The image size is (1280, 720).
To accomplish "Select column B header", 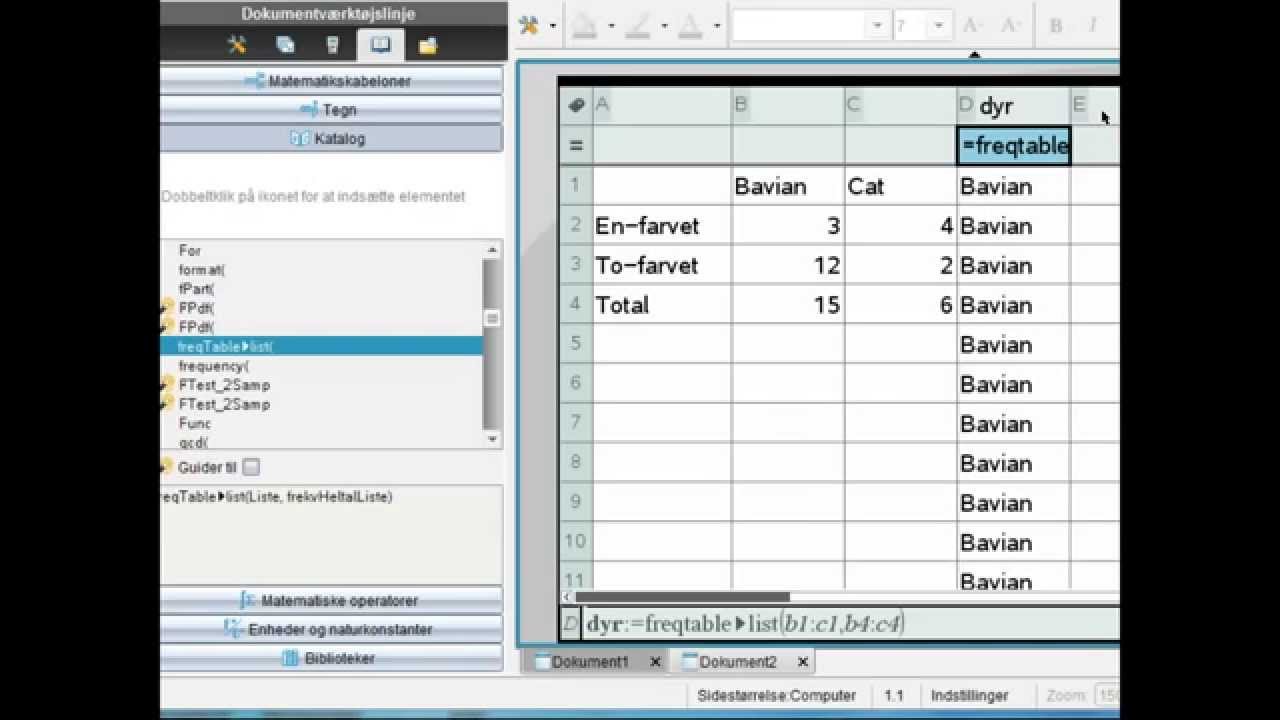I will 788,105.
